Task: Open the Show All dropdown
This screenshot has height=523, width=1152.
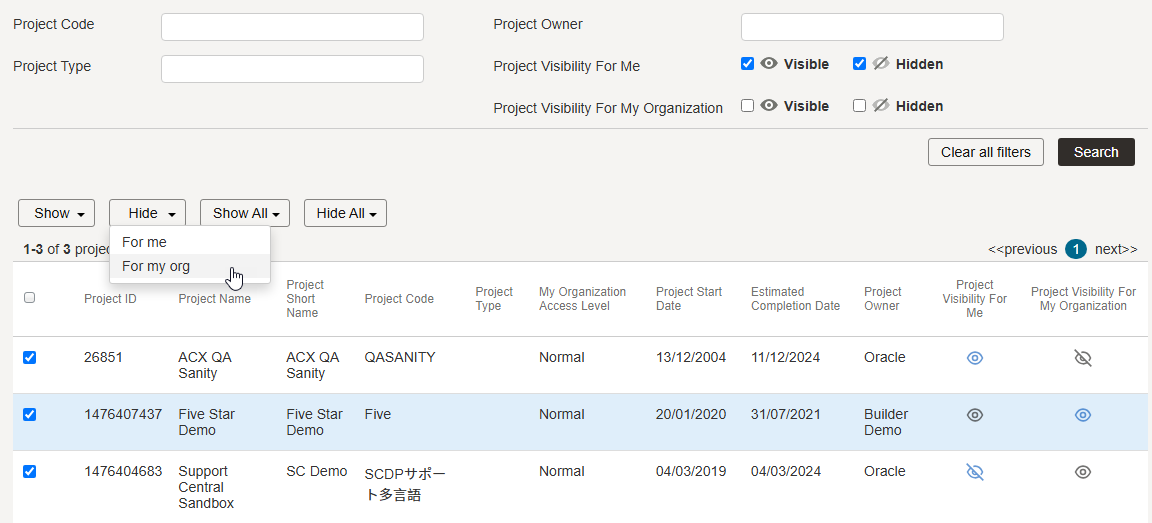Action: [245, 213]
